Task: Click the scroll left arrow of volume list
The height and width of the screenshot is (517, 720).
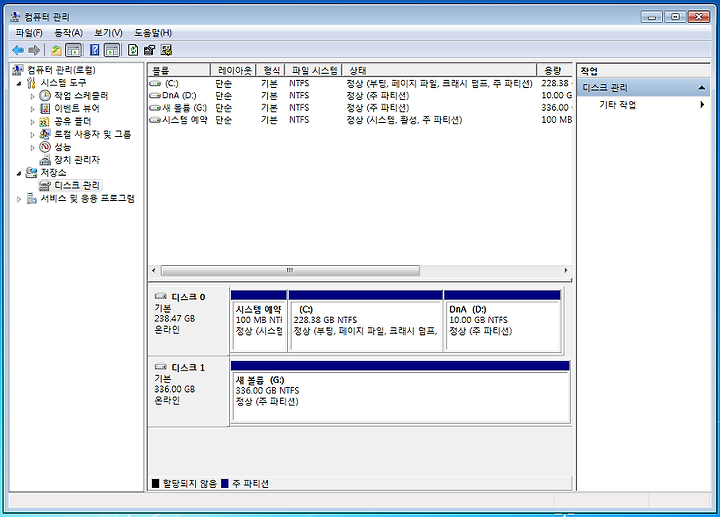Action: click(154, 270)
